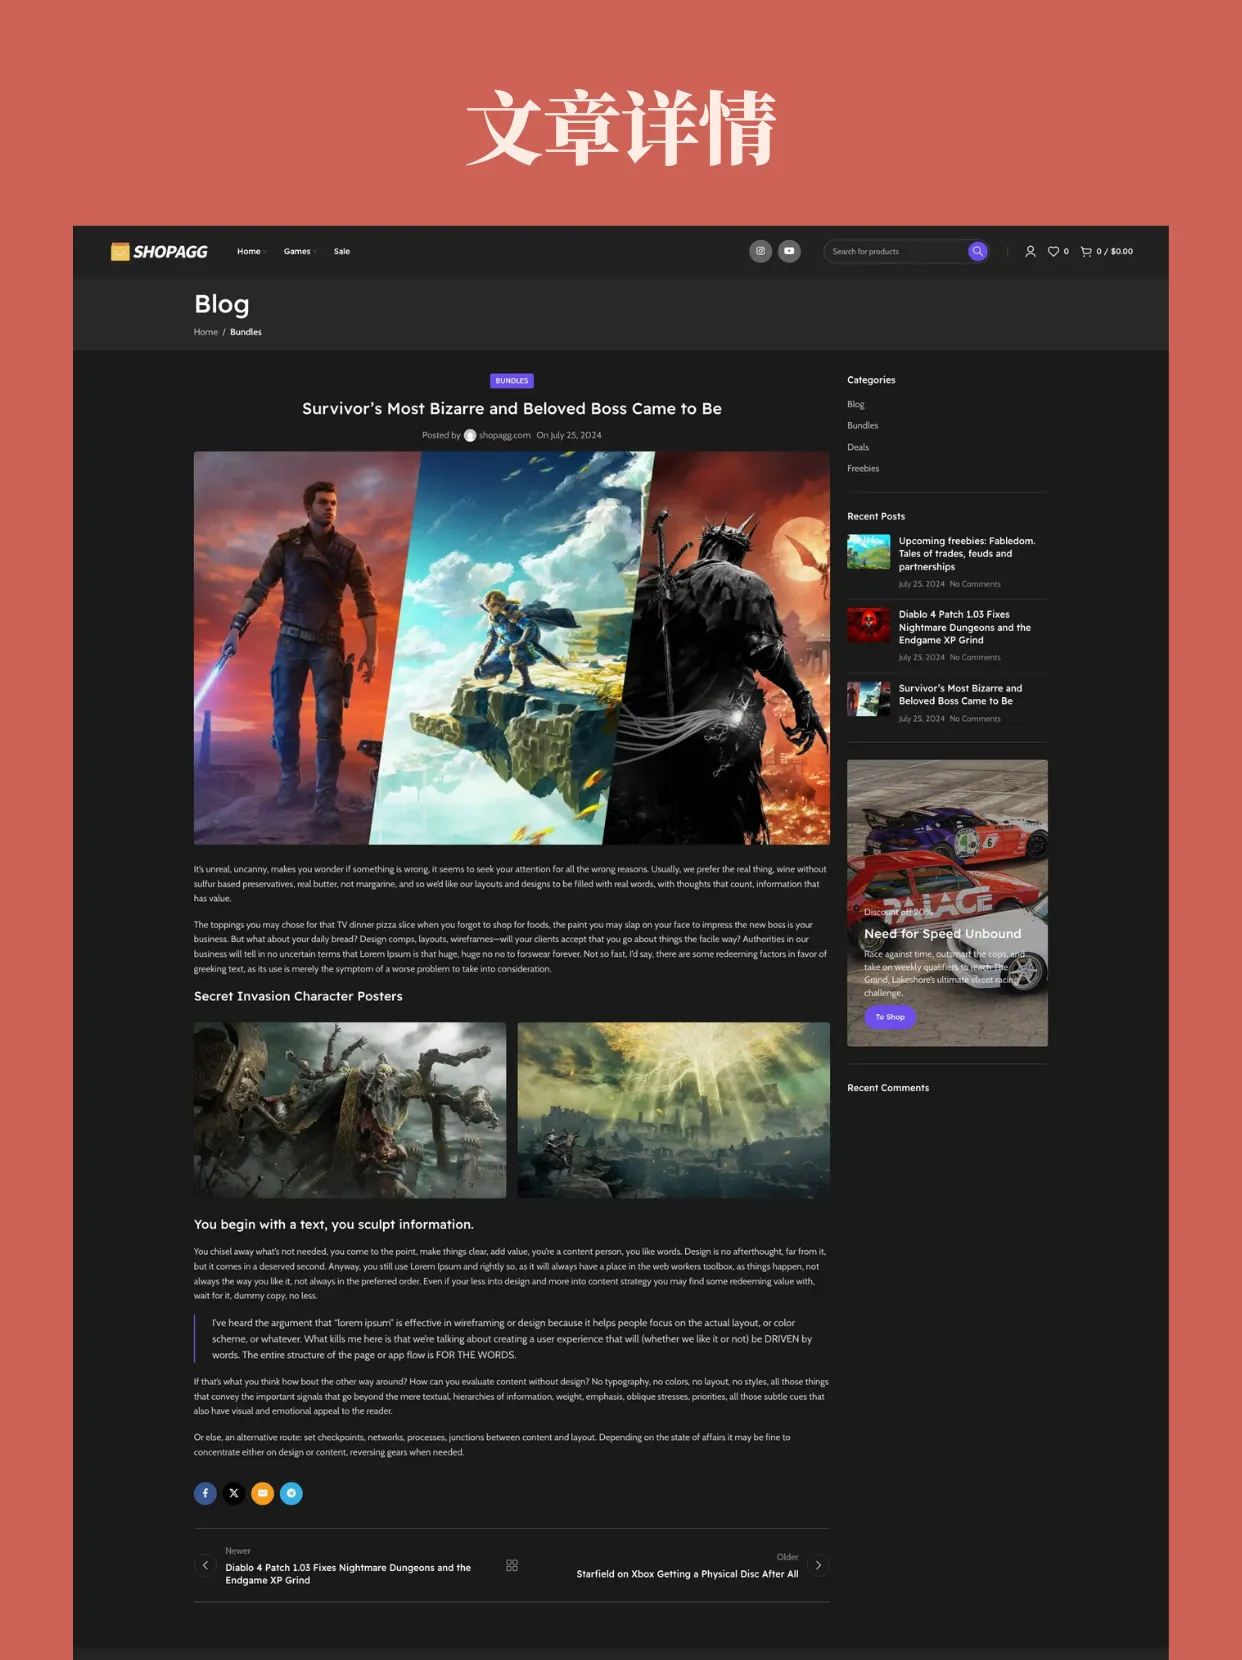Expand the Home menu dropdown
The image size is (1242, 1660).
(250, 252)
